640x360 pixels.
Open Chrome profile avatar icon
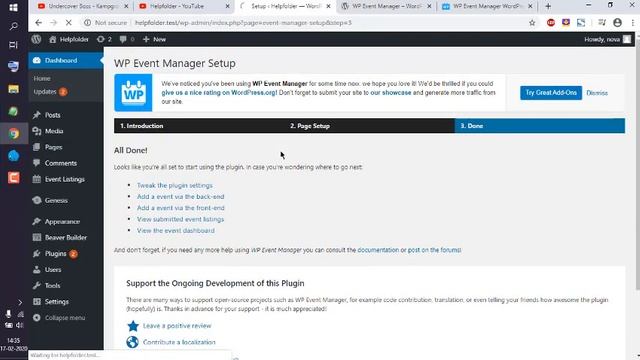click(x=617, y=23)
